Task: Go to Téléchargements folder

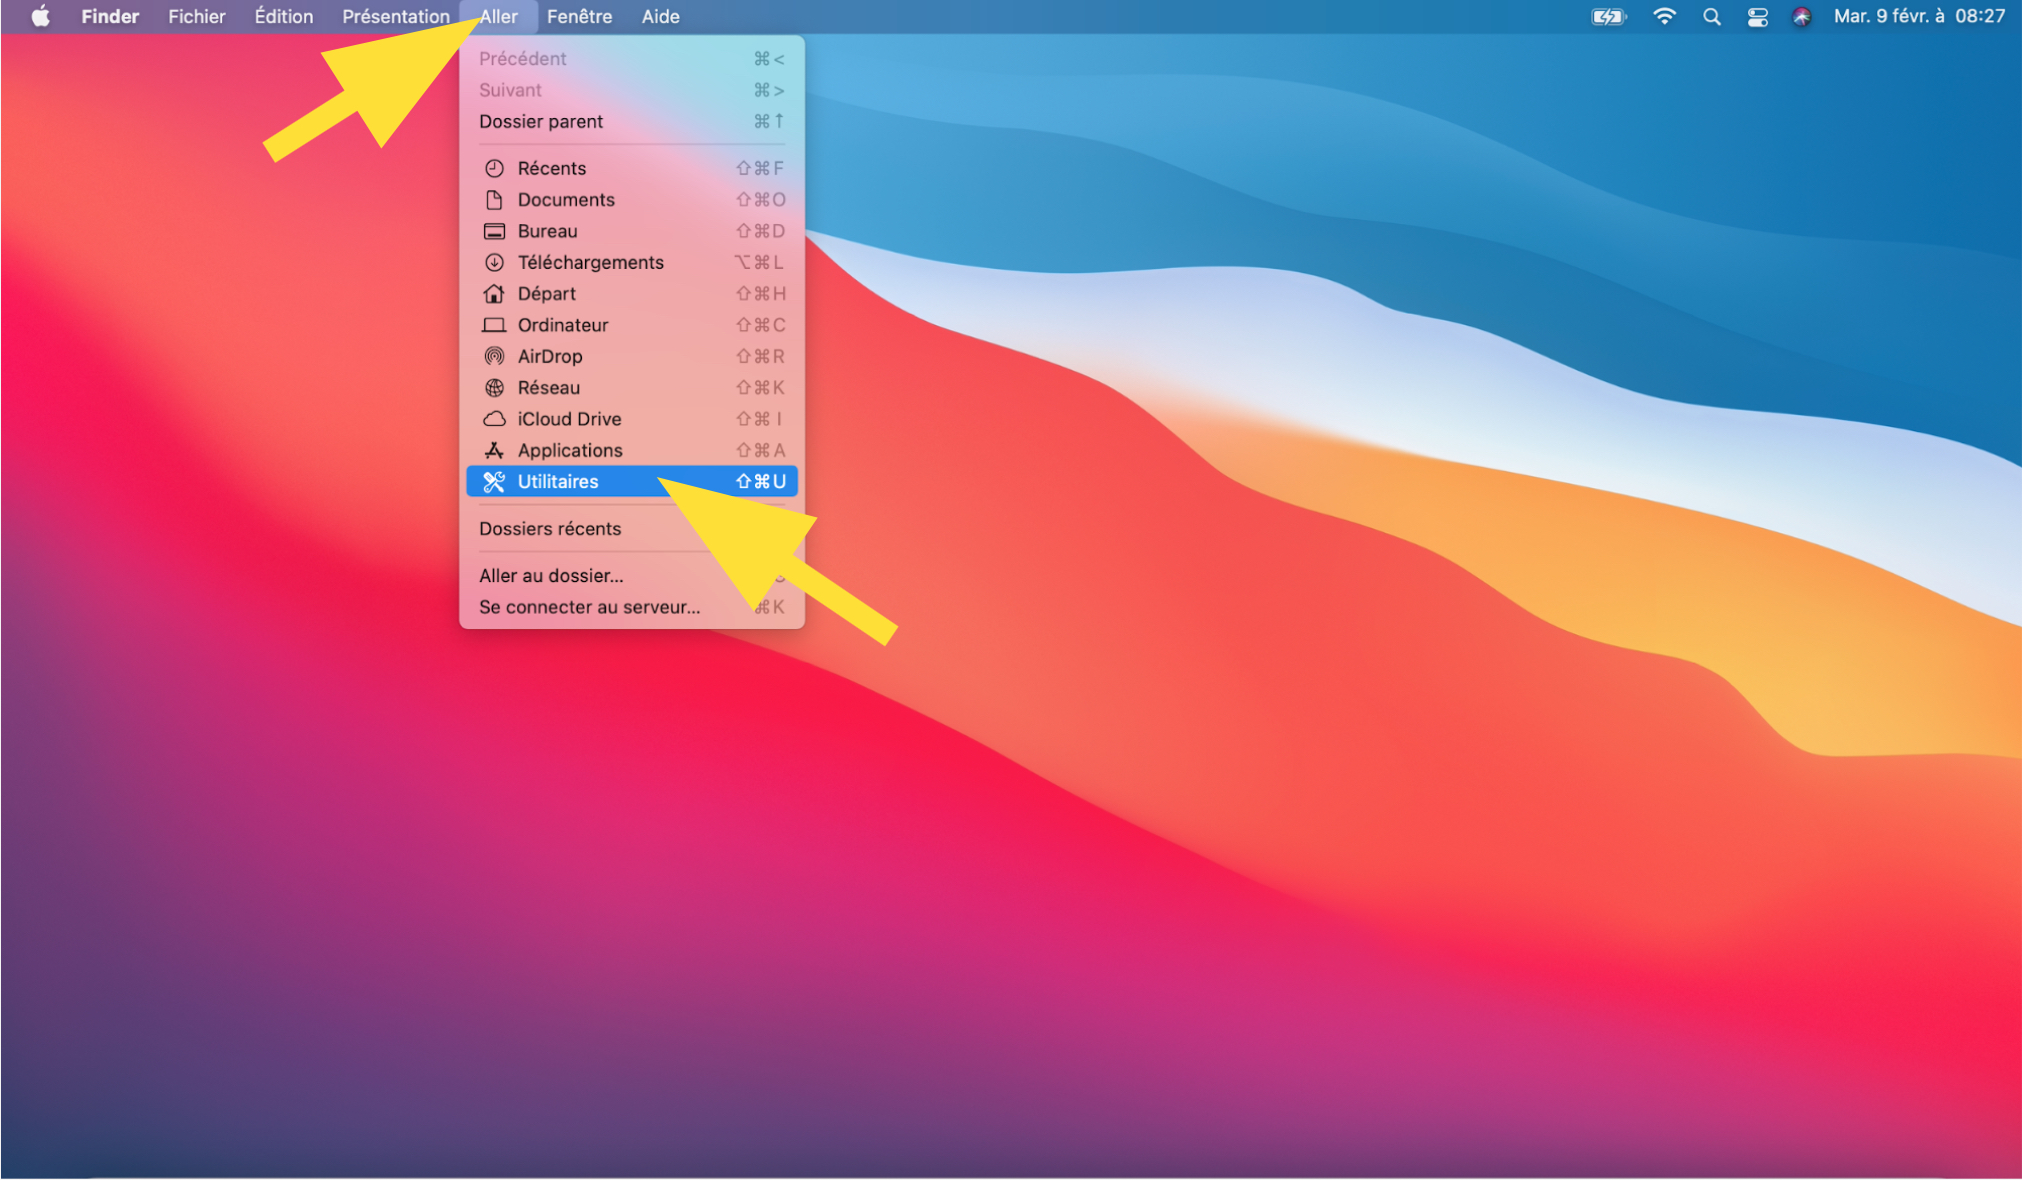Action: [632, 262]
